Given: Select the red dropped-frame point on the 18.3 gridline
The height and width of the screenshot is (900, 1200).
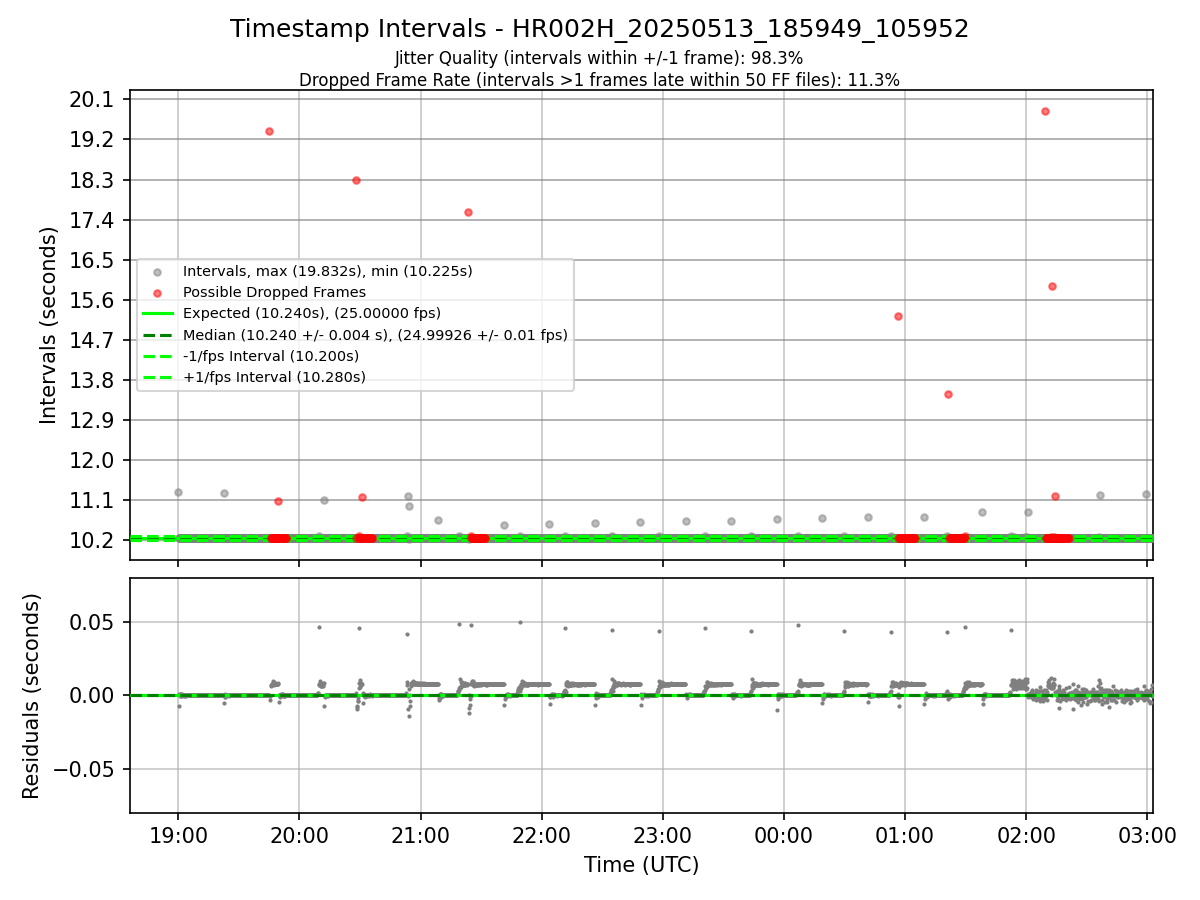Looking at the screenshot, I should click(356, 180).
